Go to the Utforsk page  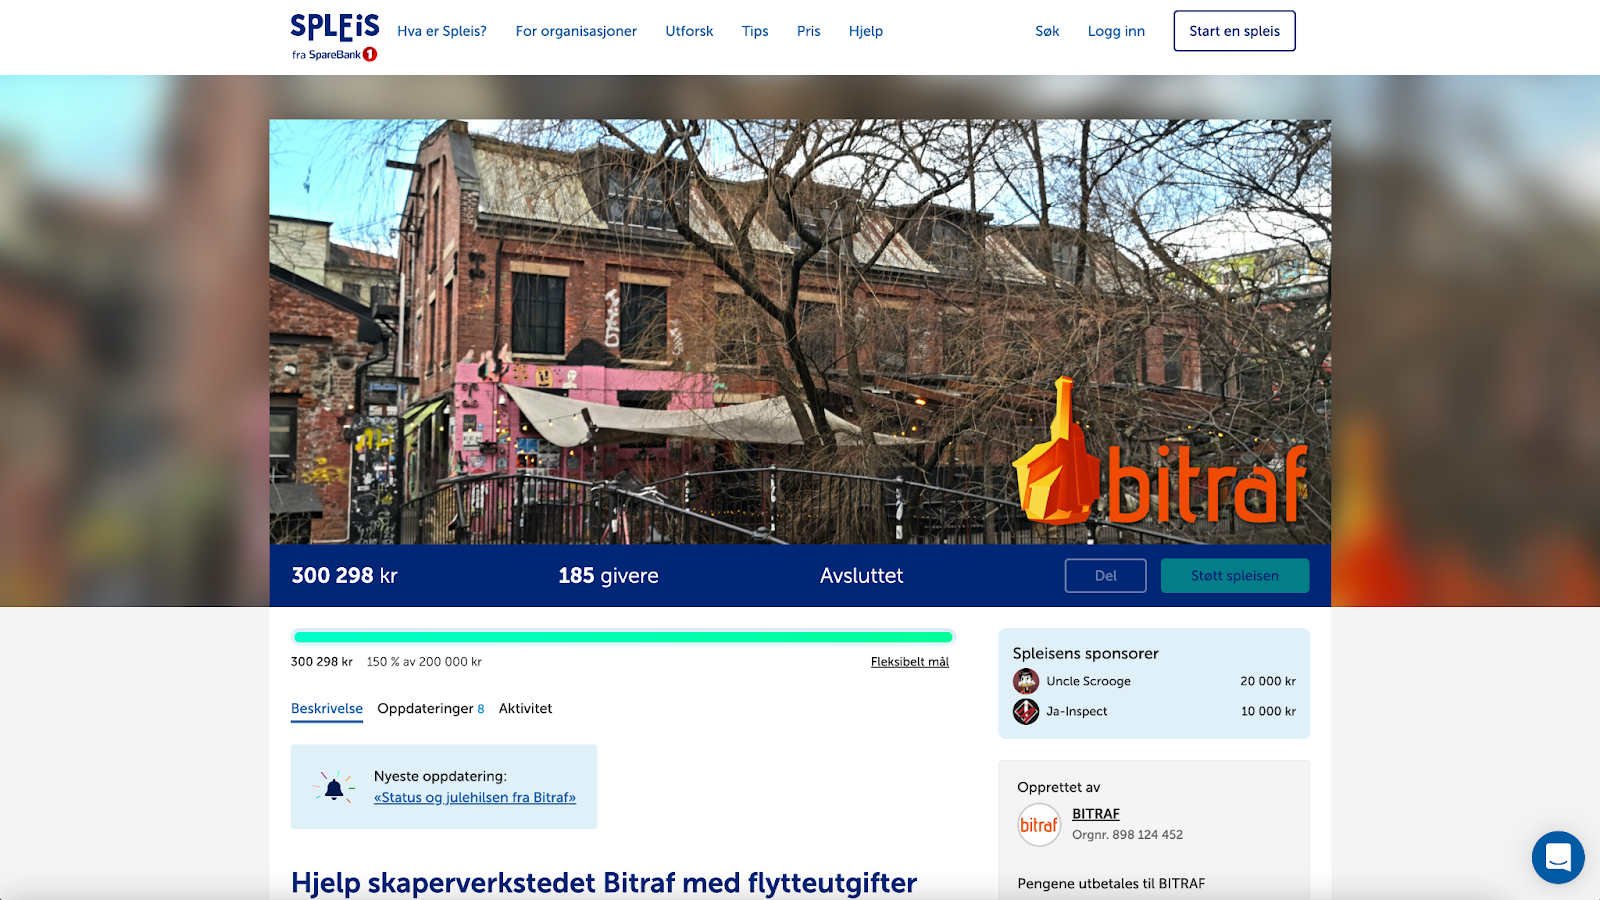[689, 31]
